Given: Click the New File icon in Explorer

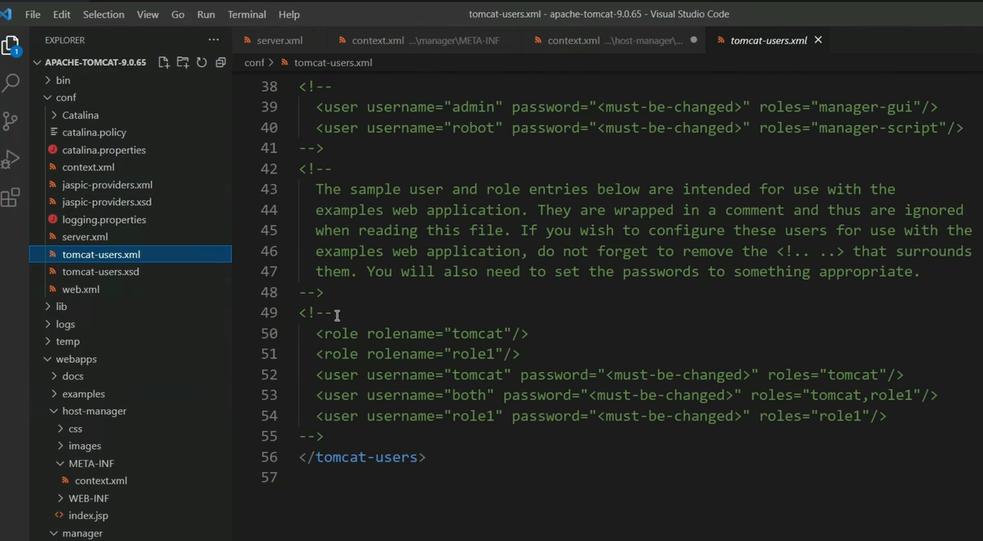Looking at the screenshot, I should [164, 62].
